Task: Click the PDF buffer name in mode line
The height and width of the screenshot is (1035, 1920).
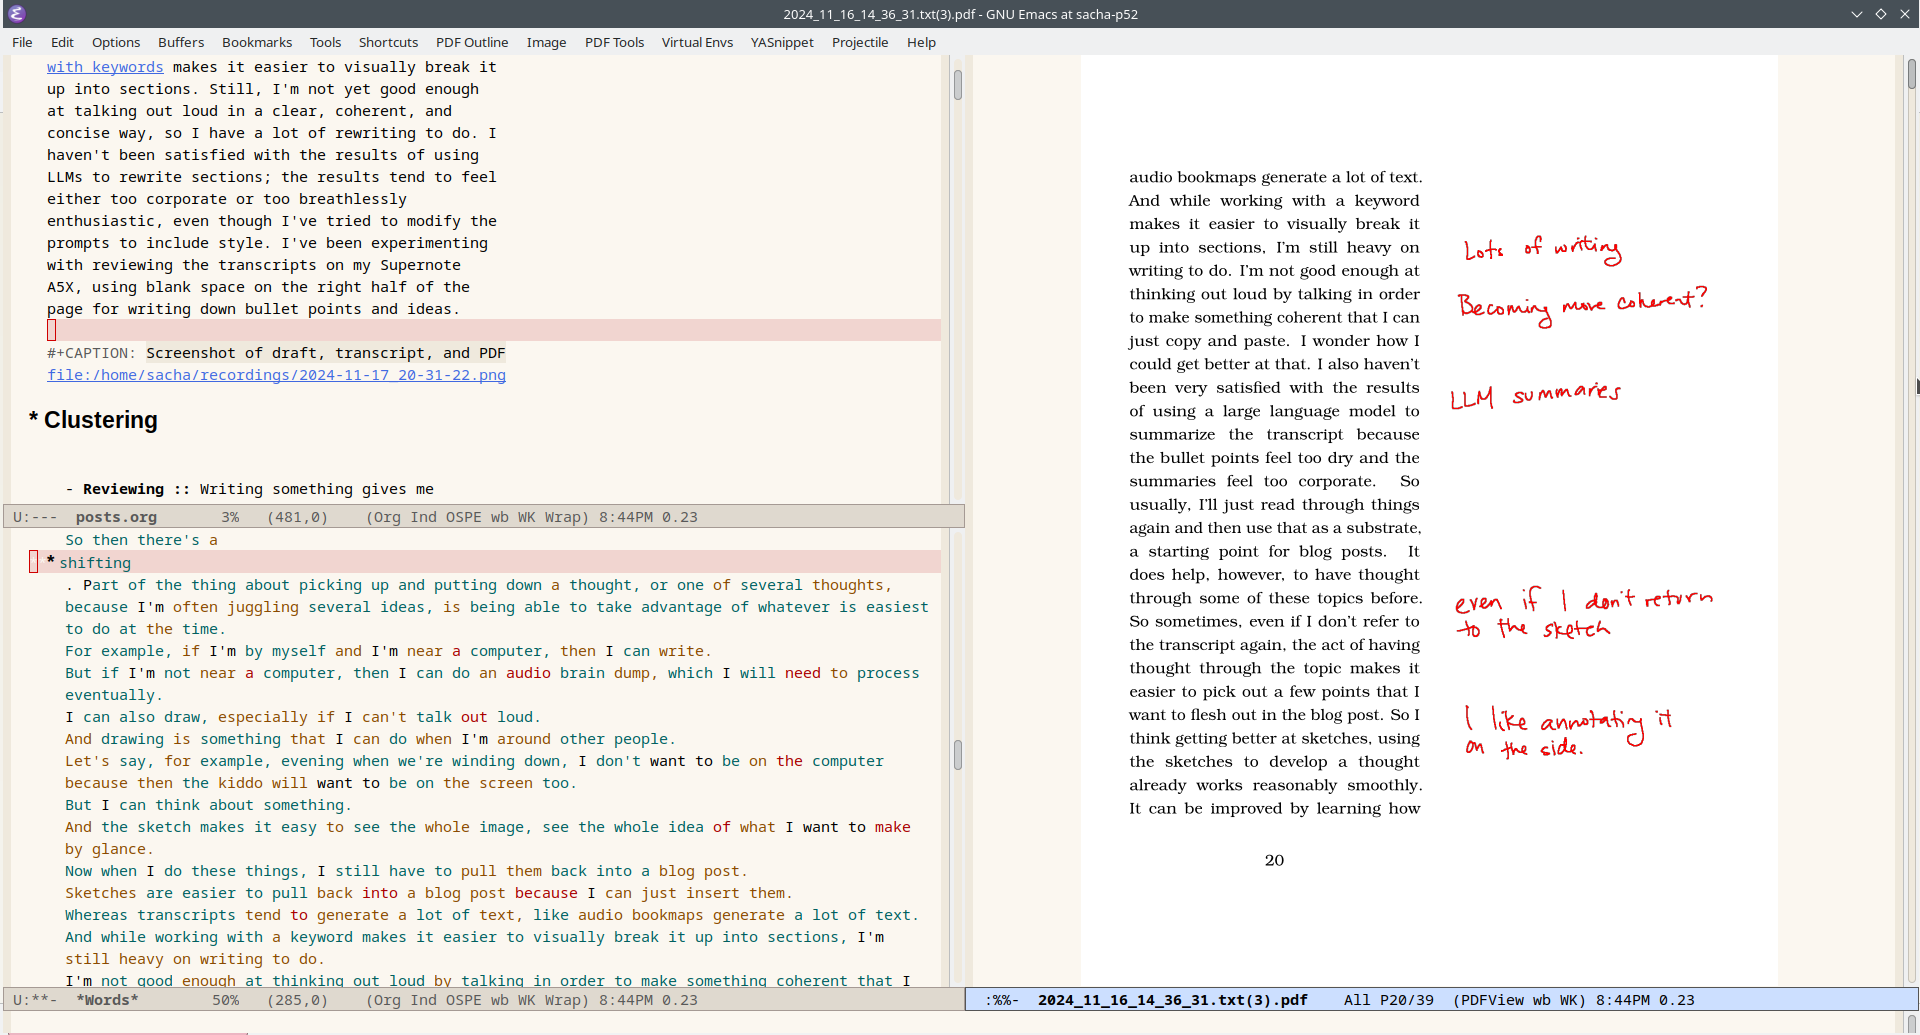Action: (1172, 1000)
